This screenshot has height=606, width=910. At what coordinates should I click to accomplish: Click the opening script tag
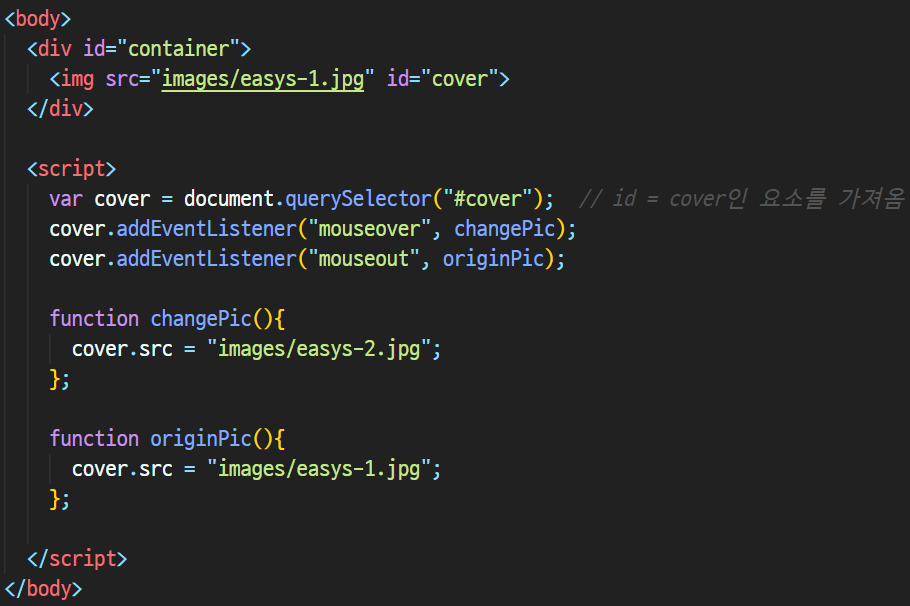pyautogui.click(x=71, y=169)
